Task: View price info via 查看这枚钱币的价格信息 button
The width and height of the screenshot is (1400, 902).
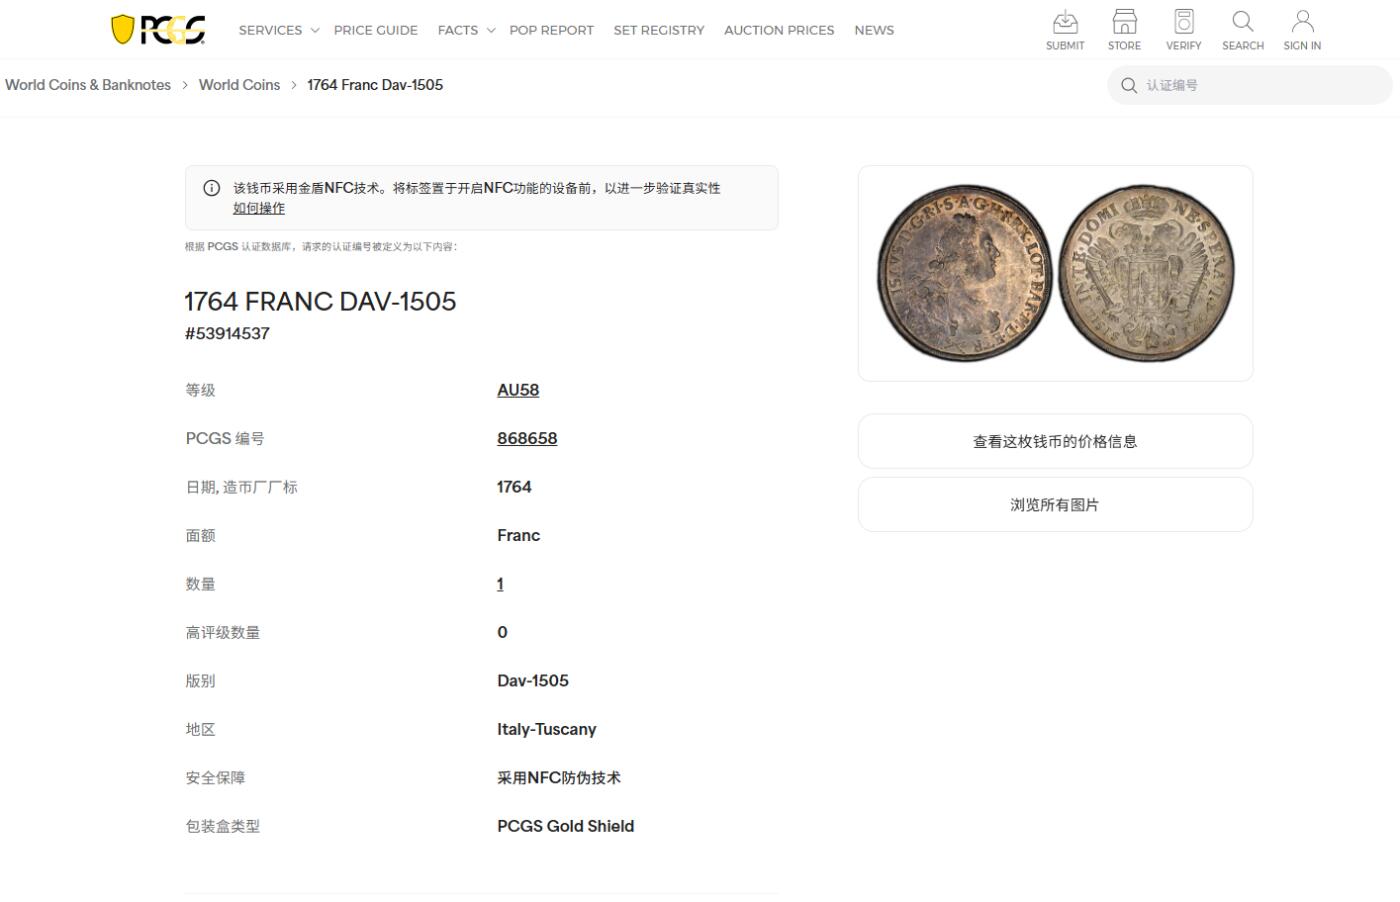Action: click(x=1055, y=441)
